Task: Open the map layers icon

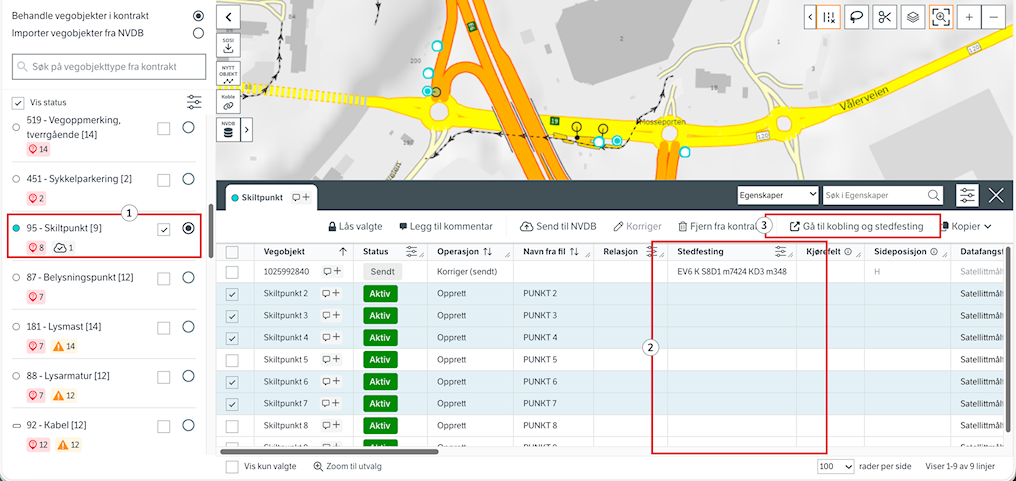Action: (x=912, y=17)
